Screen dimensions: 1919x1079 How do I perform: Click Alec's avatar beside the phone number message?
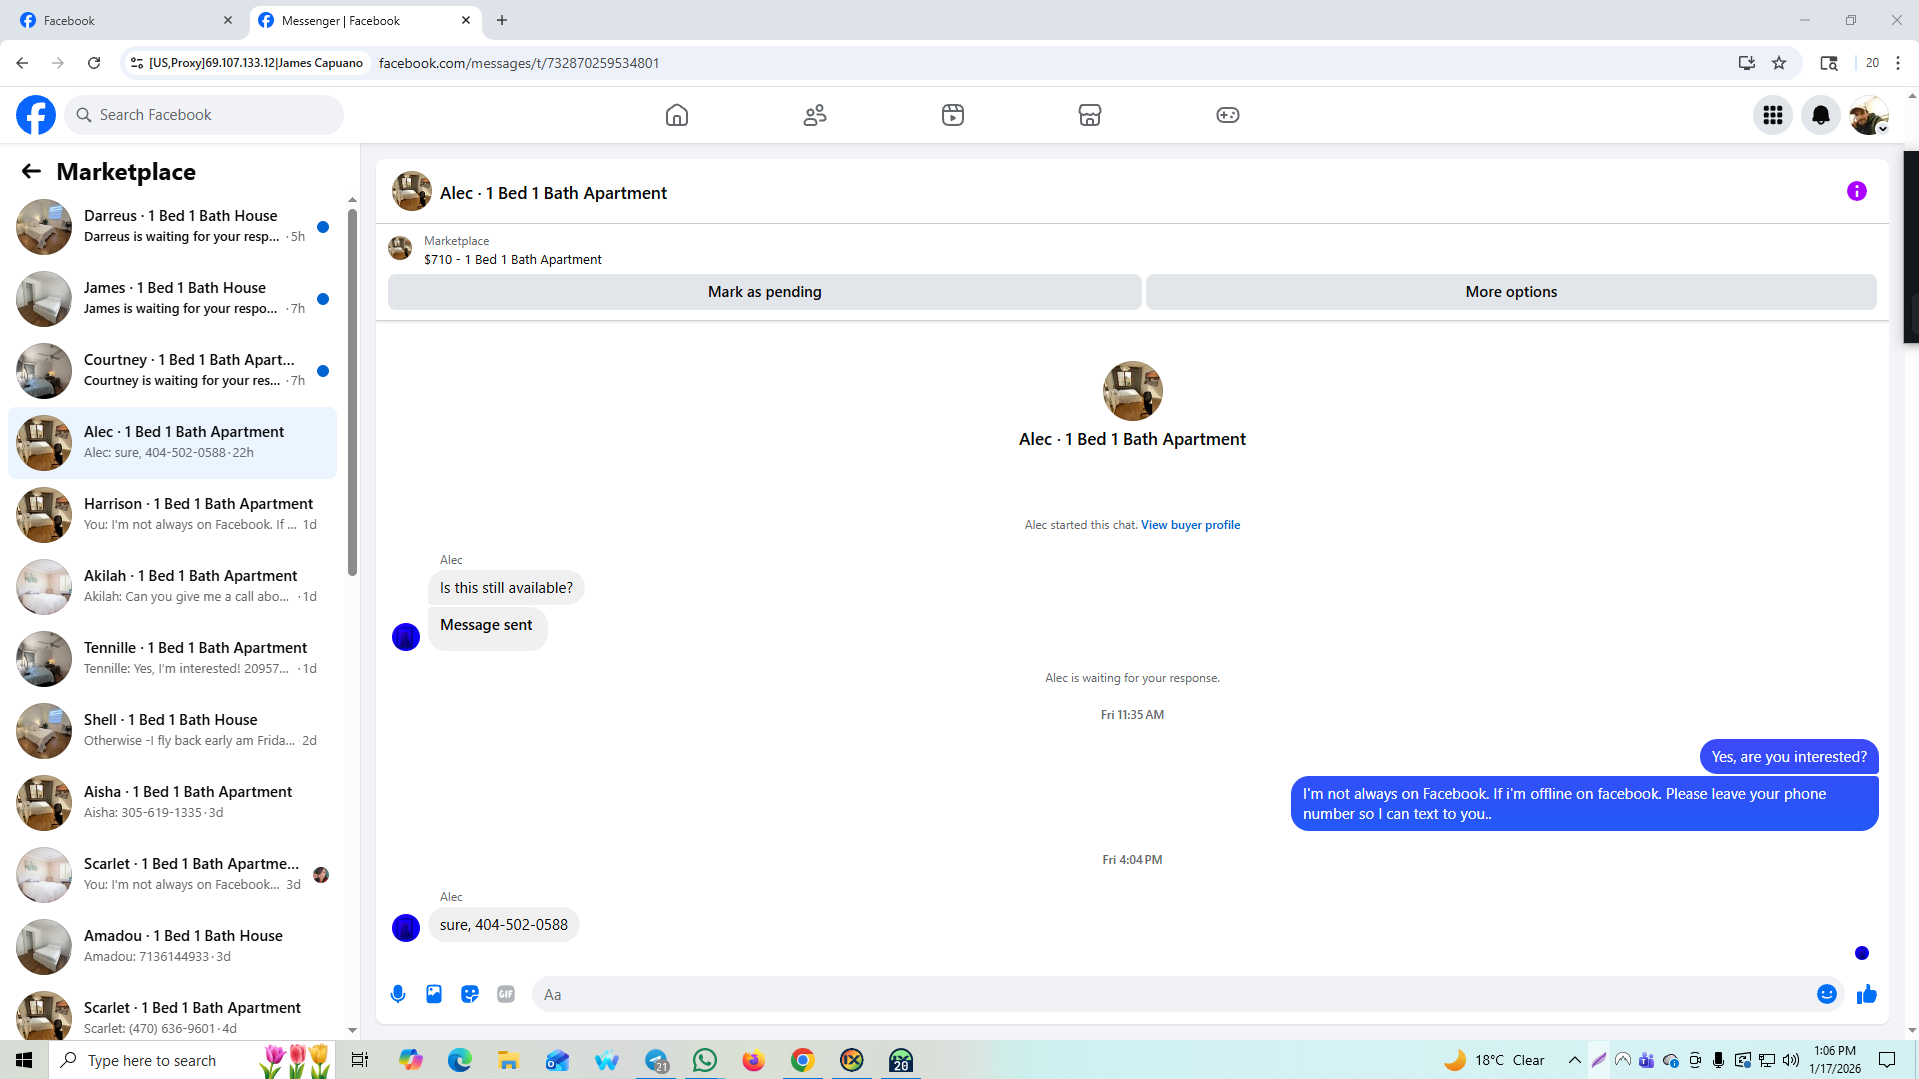406,928
